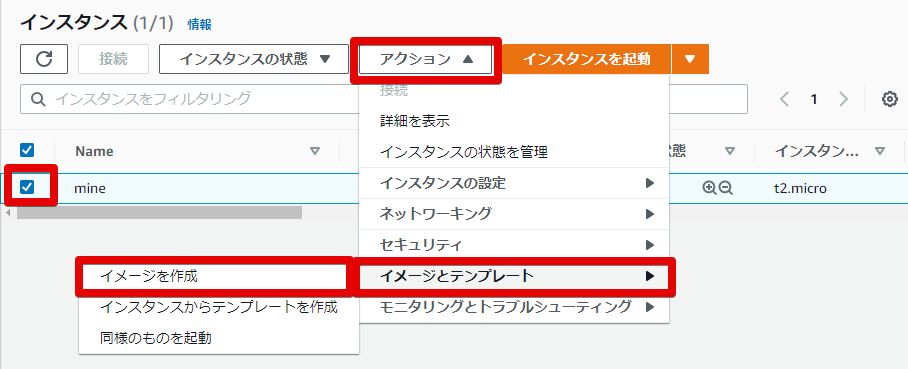Go to next page arrow
Image resolution: width=908 pixels, height=369 pixels.
pos(844,99)
